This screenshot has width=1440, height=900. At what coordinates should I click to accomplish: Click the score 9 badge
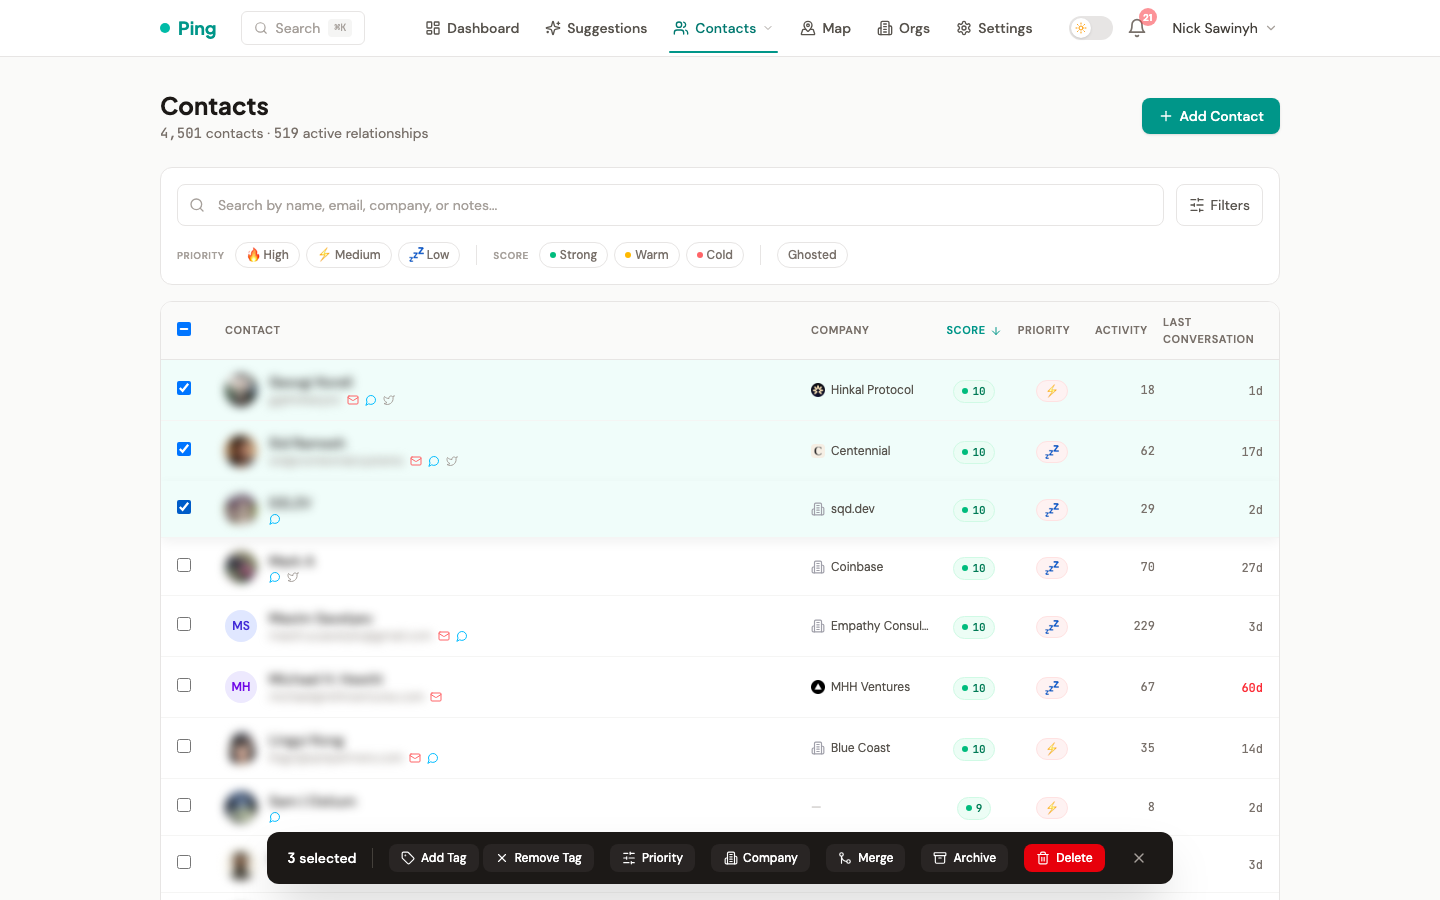pyautogui.click(x=974, y=808)
